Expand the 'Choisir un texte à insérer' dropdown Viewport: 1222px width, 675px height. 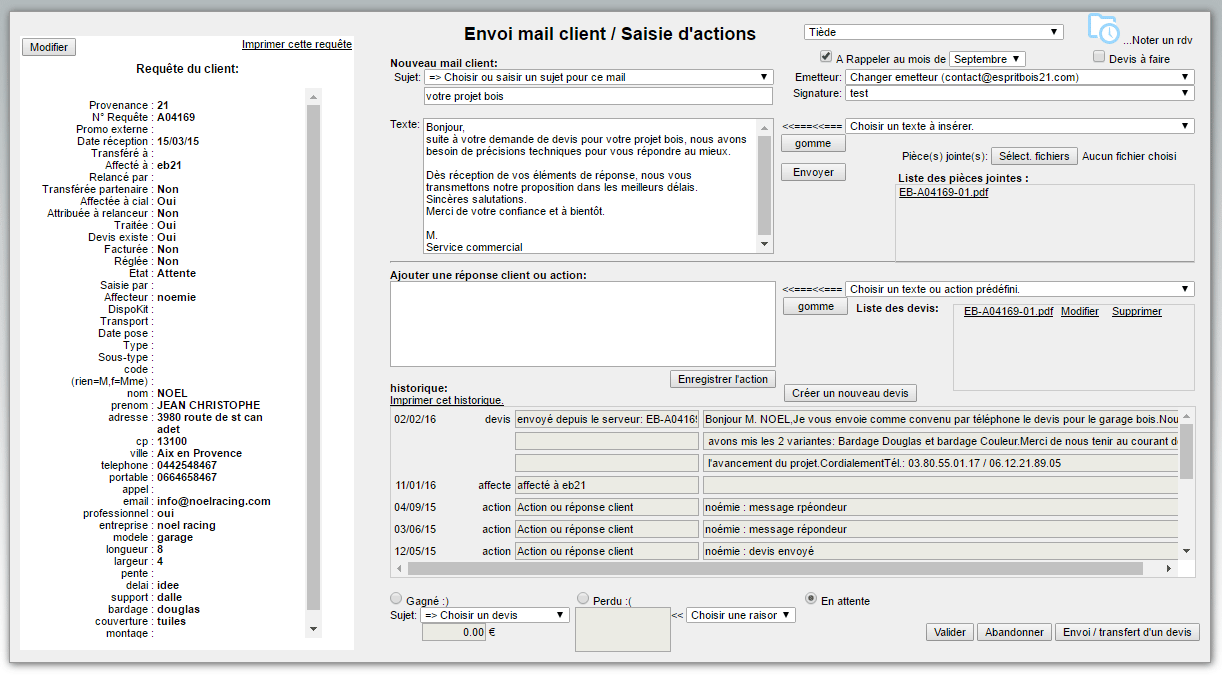coord(1019,126)
